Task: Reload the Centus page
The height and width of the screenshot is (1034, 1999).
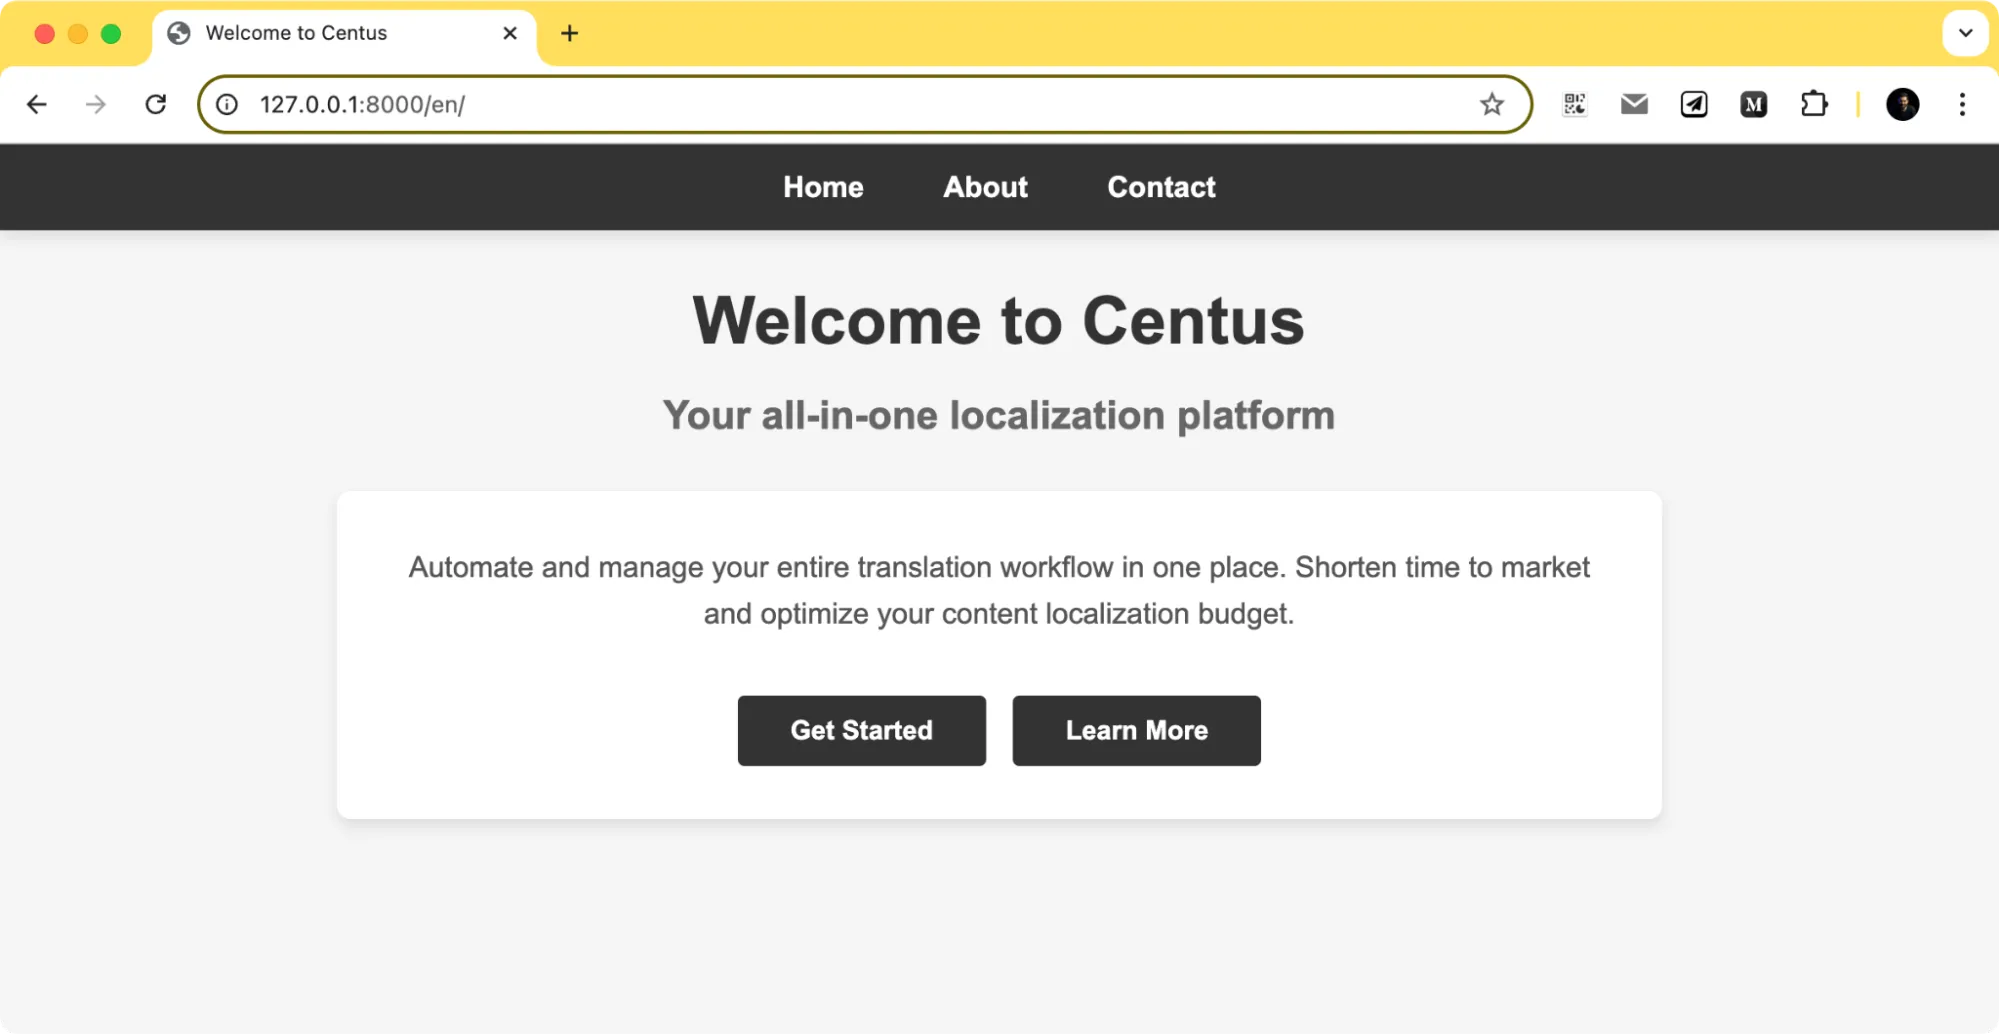Action: (156, 104)
